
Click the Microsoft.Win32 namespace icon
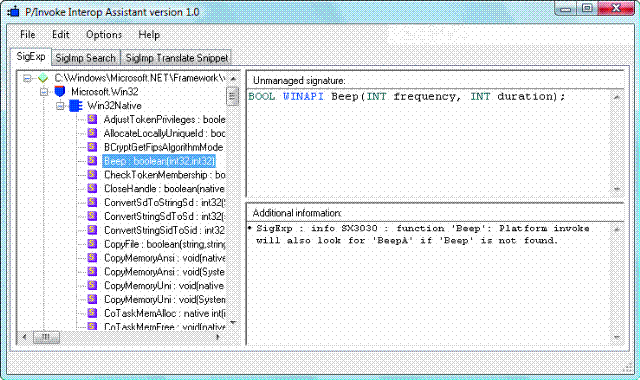tap(60, 91)
